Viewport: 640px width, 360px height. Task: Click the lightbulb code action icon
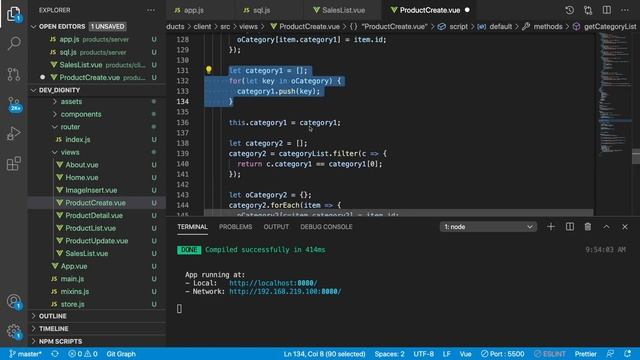tap(209, 70)
